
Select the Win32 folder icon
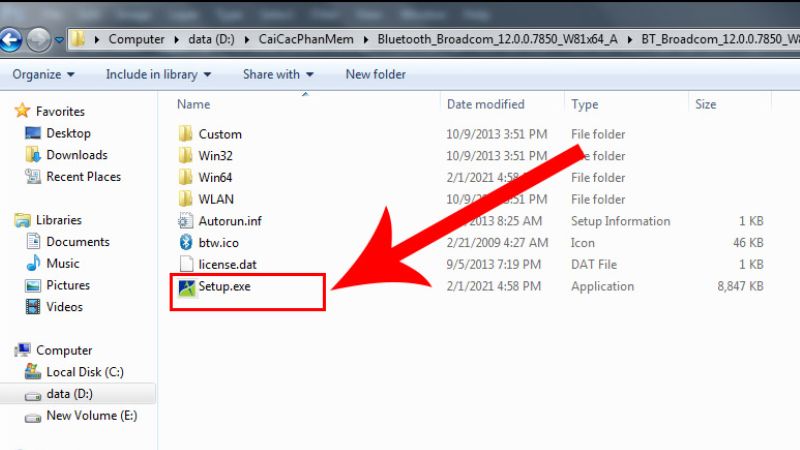coord(186,155)
